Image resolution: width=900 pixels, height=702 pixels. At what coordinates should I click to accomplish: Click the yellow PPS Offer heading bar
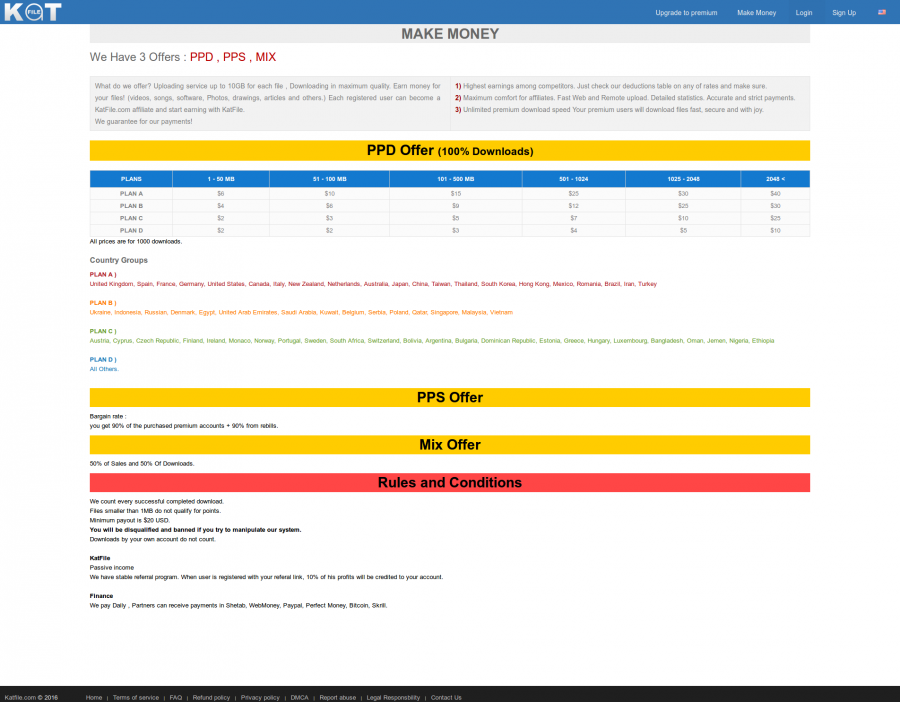click(449, 397)
